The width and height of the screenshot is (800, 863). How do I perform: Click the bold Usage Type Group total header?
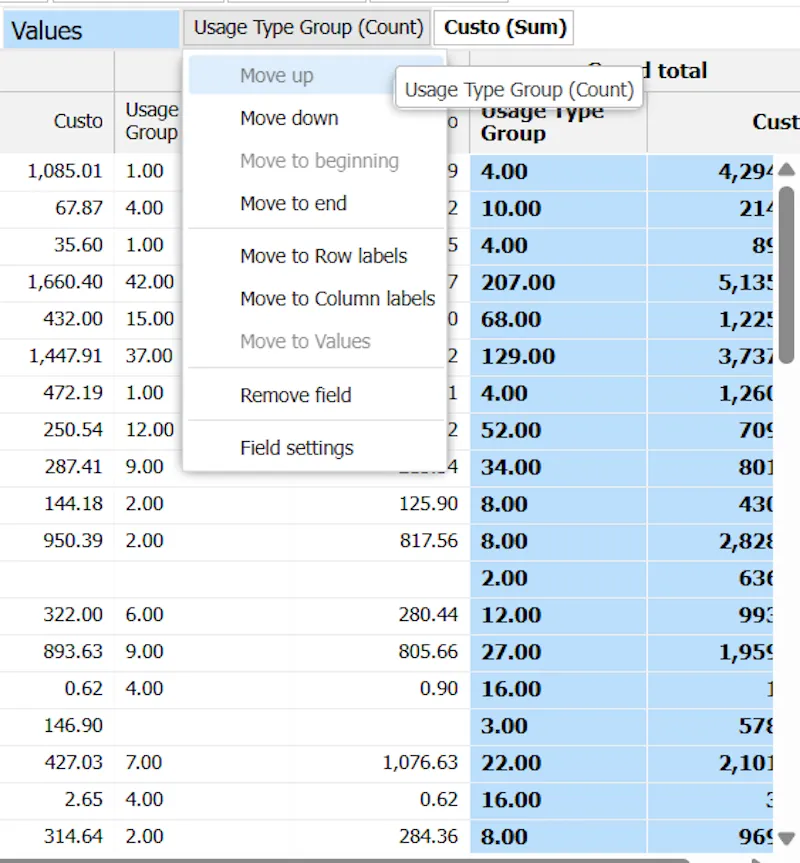[x=558, y=122]
